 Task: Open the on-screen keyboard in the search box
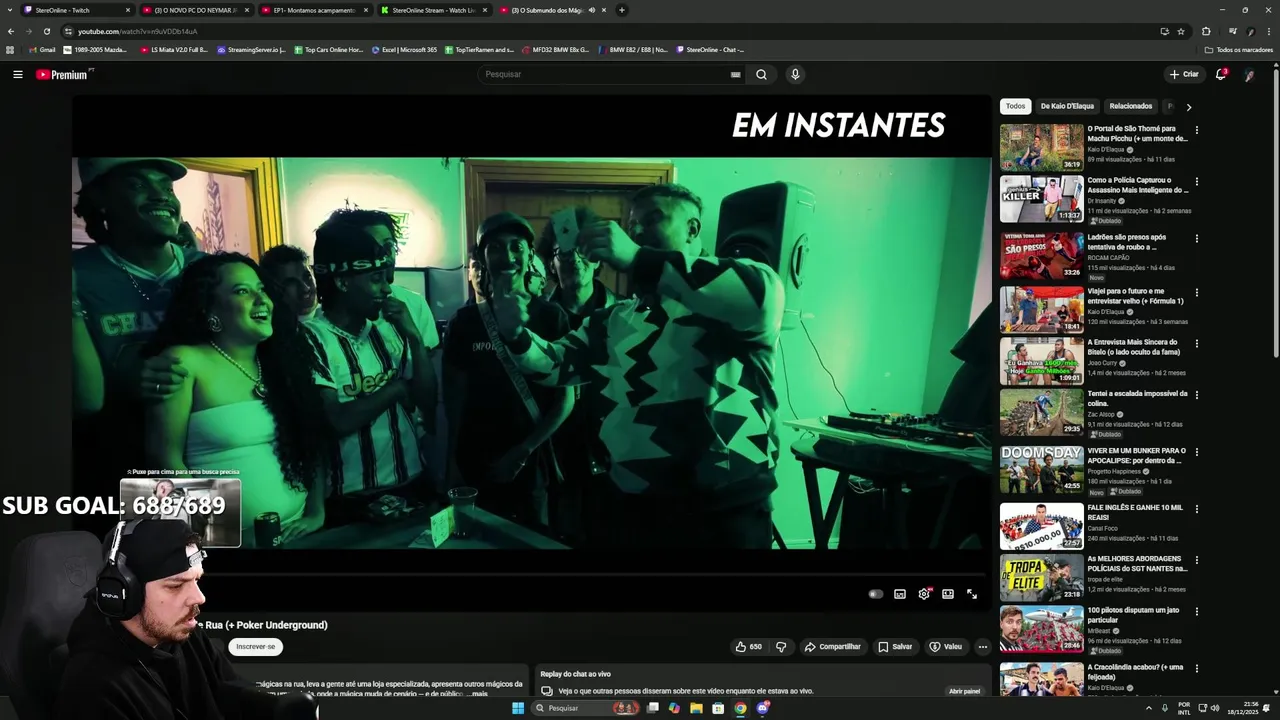pos(735,74)
